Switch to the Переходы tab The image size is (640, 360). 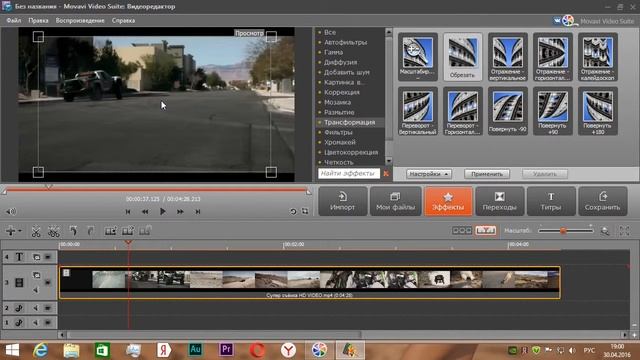click(500, 201)
